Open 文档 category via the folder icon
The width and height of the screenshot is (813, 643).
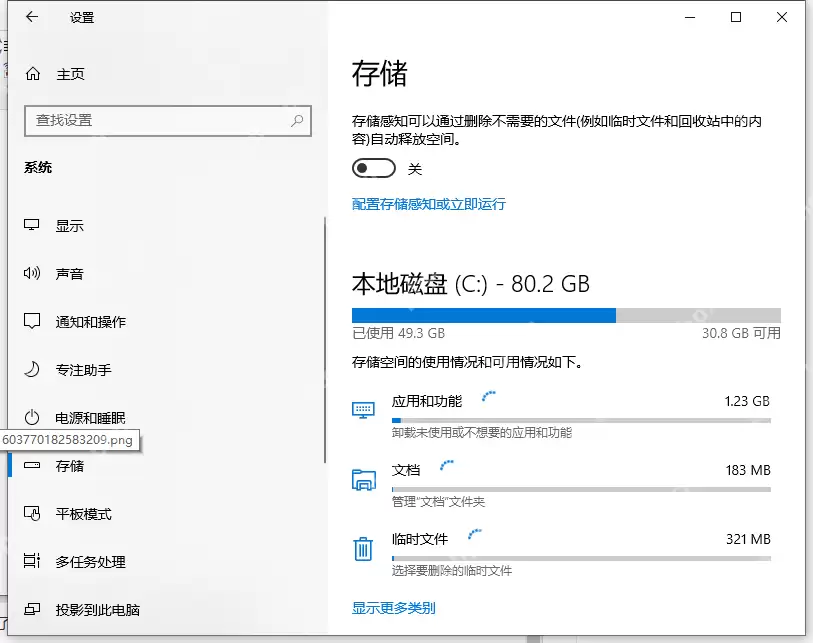[x=363, y=479]
